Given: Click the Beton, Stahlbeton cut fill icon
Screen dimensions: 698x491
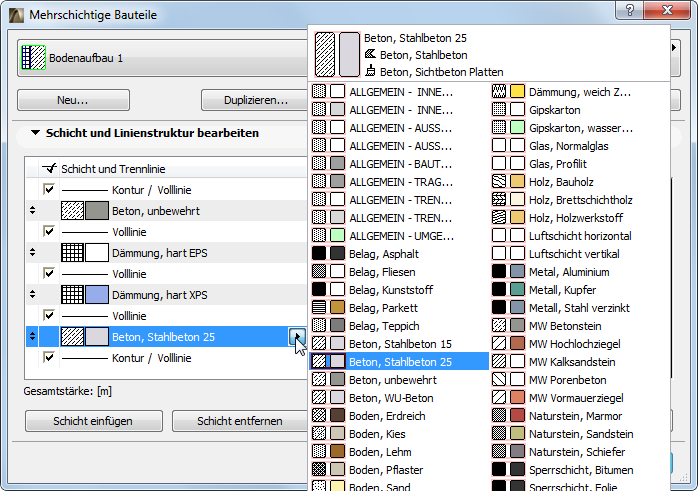Looking at the screenshot, I should click(370, 54).
